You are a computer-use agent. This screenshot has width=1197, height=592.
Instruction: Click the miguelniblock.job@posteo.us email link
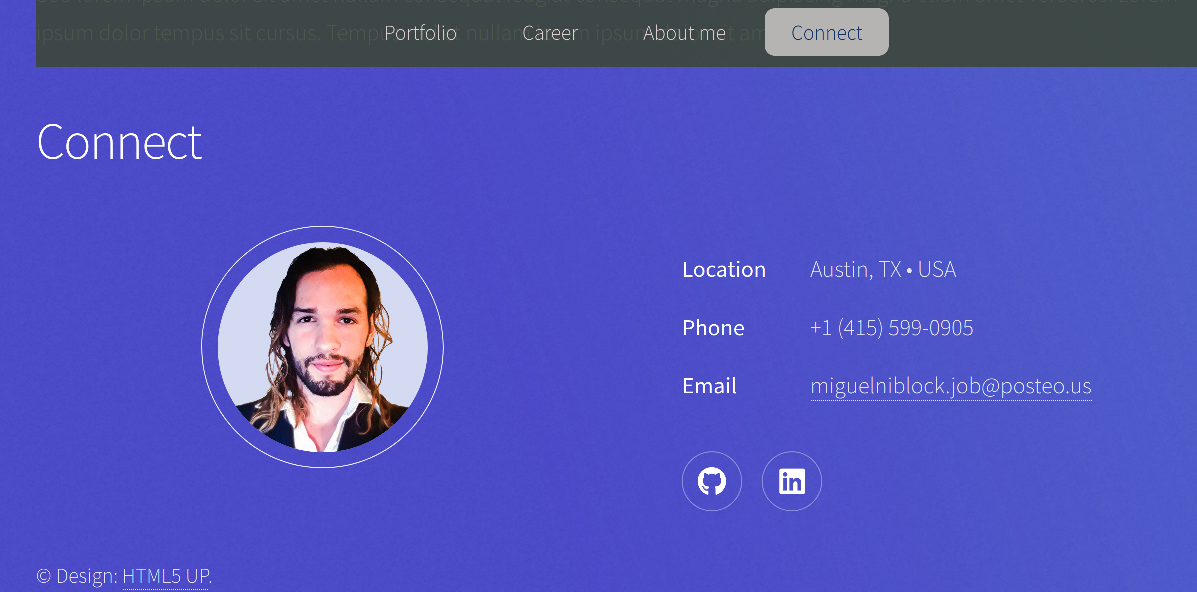pos(951,387)
